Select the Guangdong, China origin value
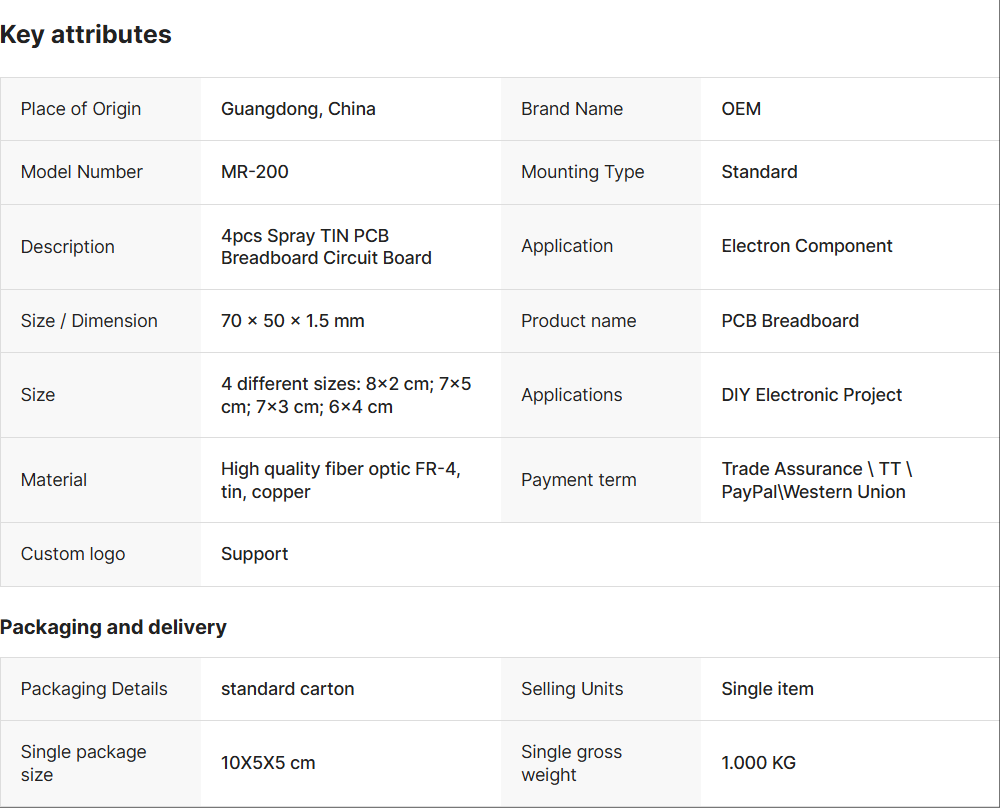The height and width of the screenshot is (808, 1000). [x=298, y=109]
